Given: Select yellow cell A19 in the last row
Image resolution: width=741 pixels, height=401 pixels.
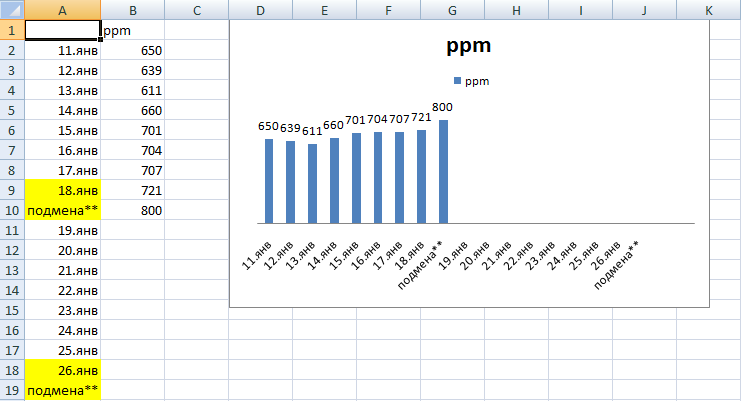Looking at the screenshot, I should [x=63, y=390].
